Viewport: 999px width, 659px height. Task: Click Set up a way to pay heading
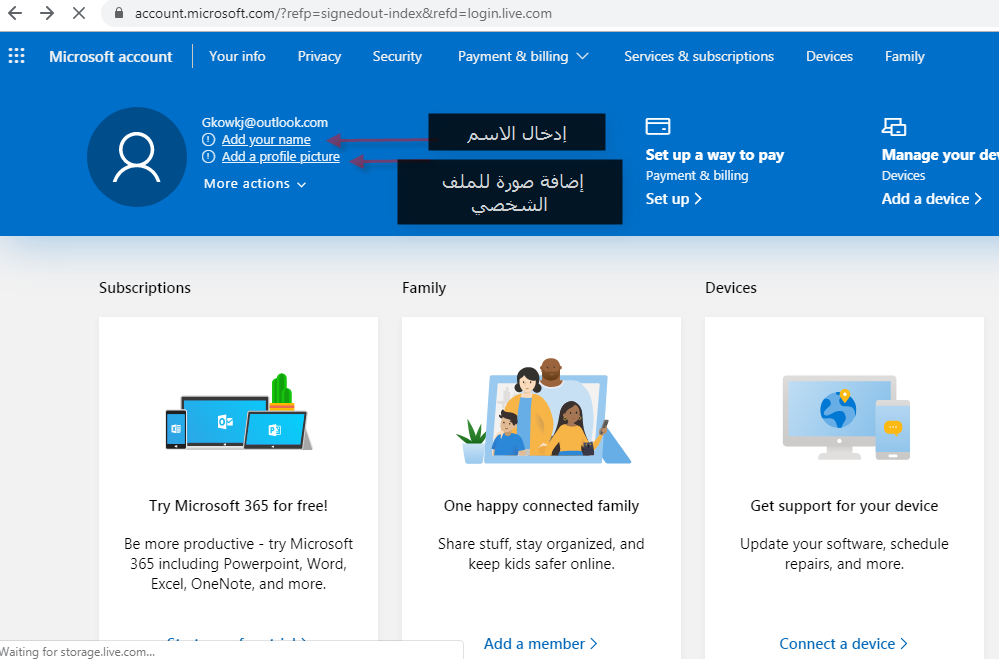tap(715, 155)
